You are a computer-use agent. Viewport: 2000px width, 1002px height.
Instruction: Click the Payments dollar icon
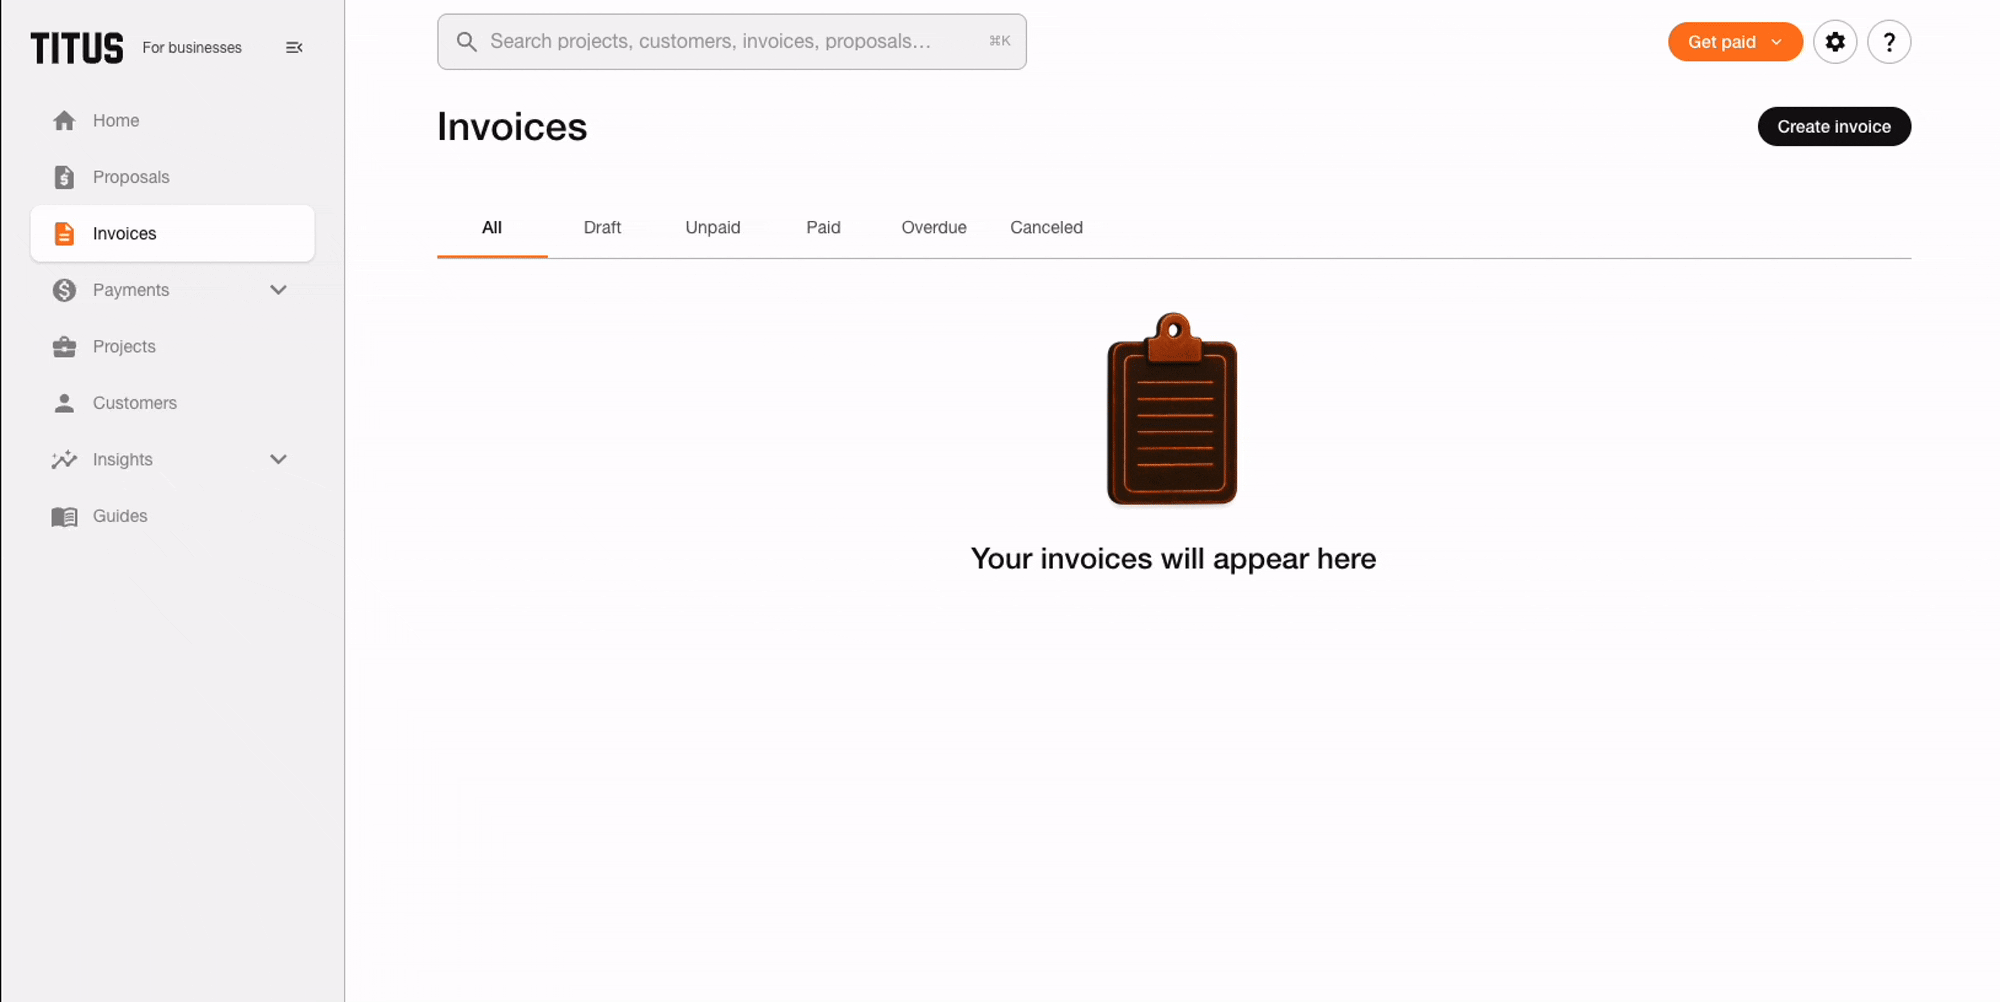tap(64, 290)
